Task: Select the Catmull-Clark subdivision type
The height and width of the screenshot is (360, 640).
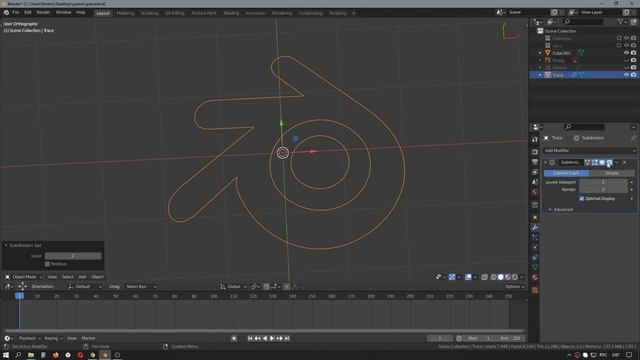Action: (x=566, y=173)
